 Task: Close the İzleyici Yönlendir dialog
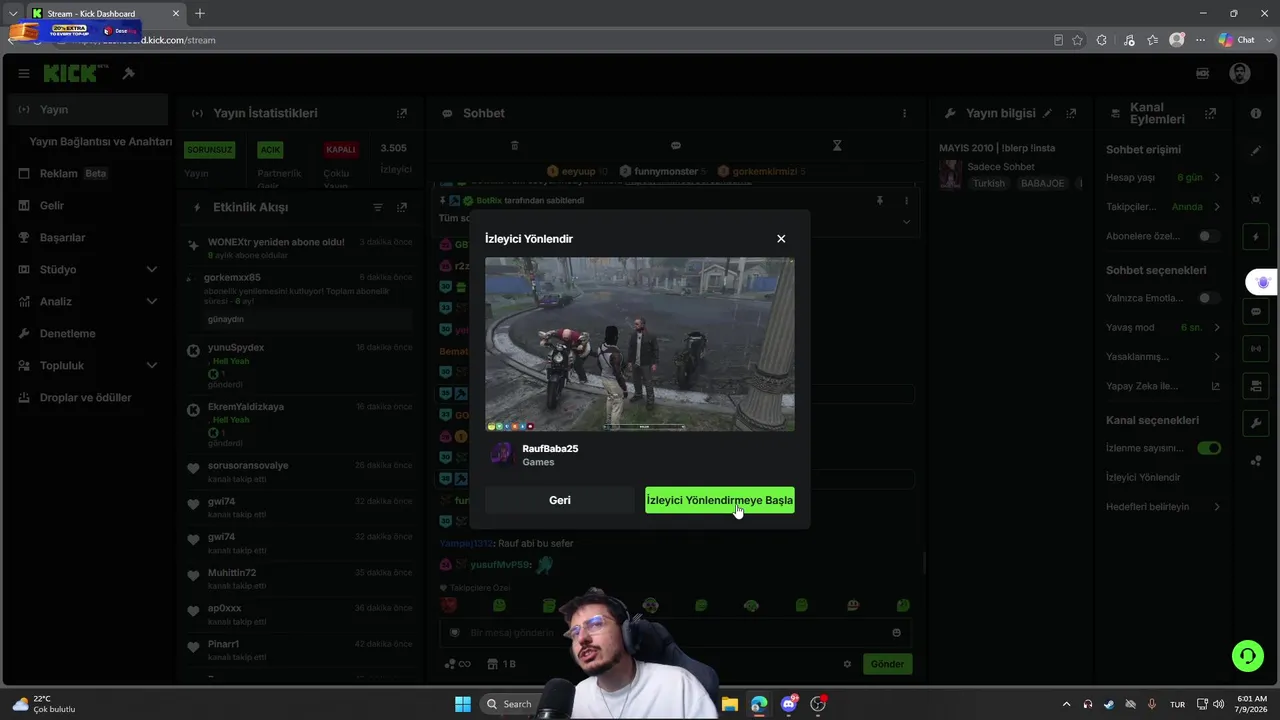tap(781, 239)
